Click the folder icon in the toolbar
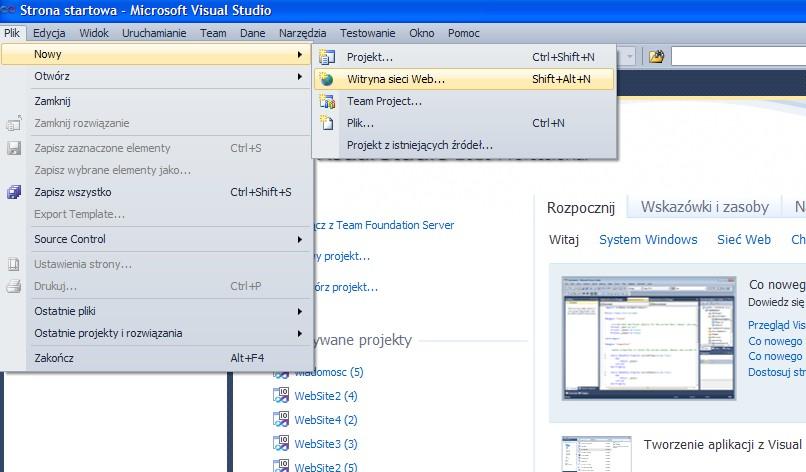806x472 pixels. [656, 57]
